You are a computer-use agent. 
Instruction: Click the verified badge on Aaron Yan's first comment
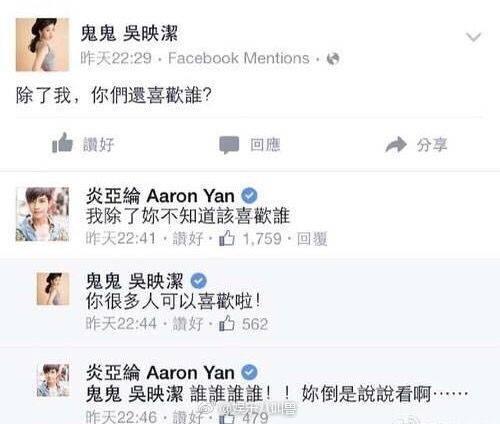249,196
